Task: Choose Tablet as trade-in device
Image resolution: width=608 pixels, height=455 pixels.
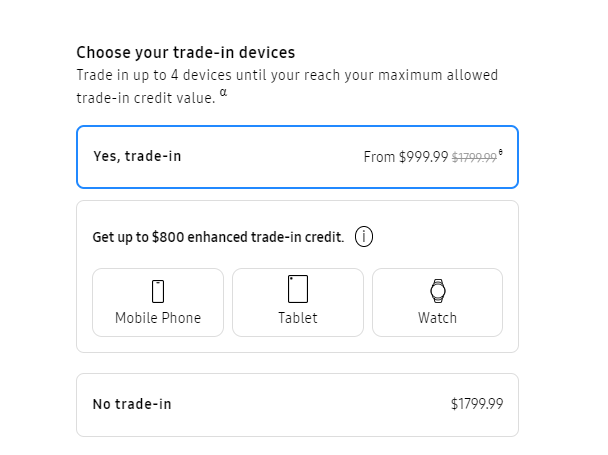Action: tap(298, 303)
